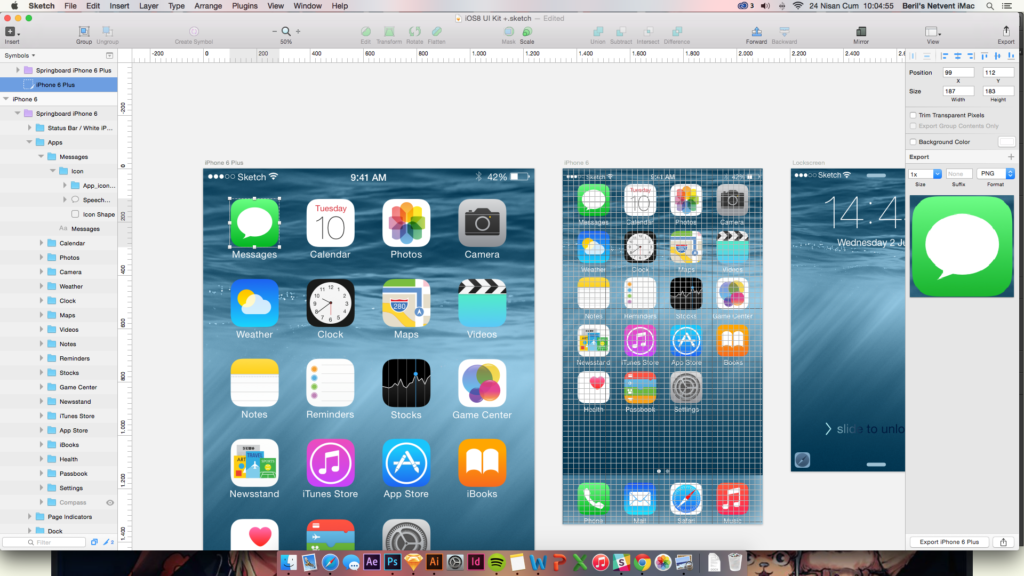The width and height of the screenshot is (1024, 576).
Task: Click the zoom magnifier icon in the toolbar
Action: point(286,32)
